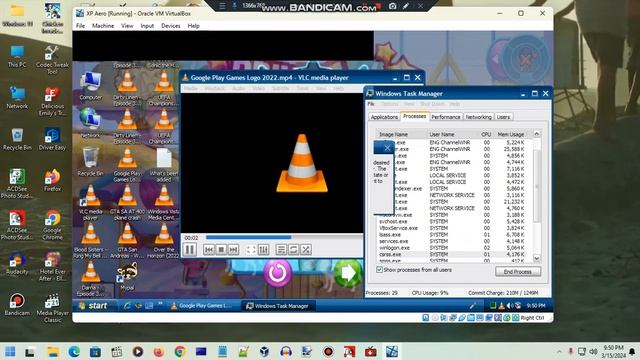Select Codec Tweak Tool desktop icon
The height and width of the screenshot is (360, 640).
(52, 60)
